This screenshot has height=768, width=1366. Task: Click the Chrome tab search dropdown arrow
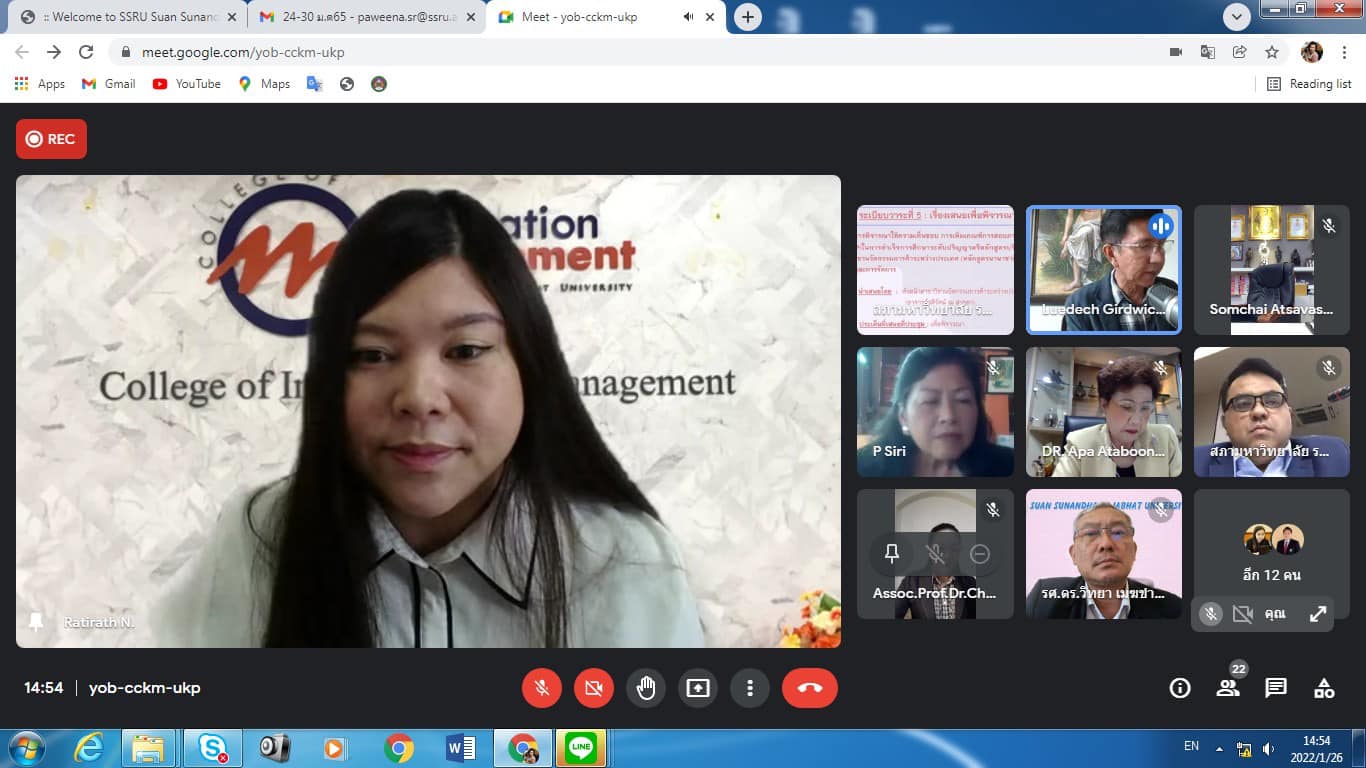pos(1237,17)
